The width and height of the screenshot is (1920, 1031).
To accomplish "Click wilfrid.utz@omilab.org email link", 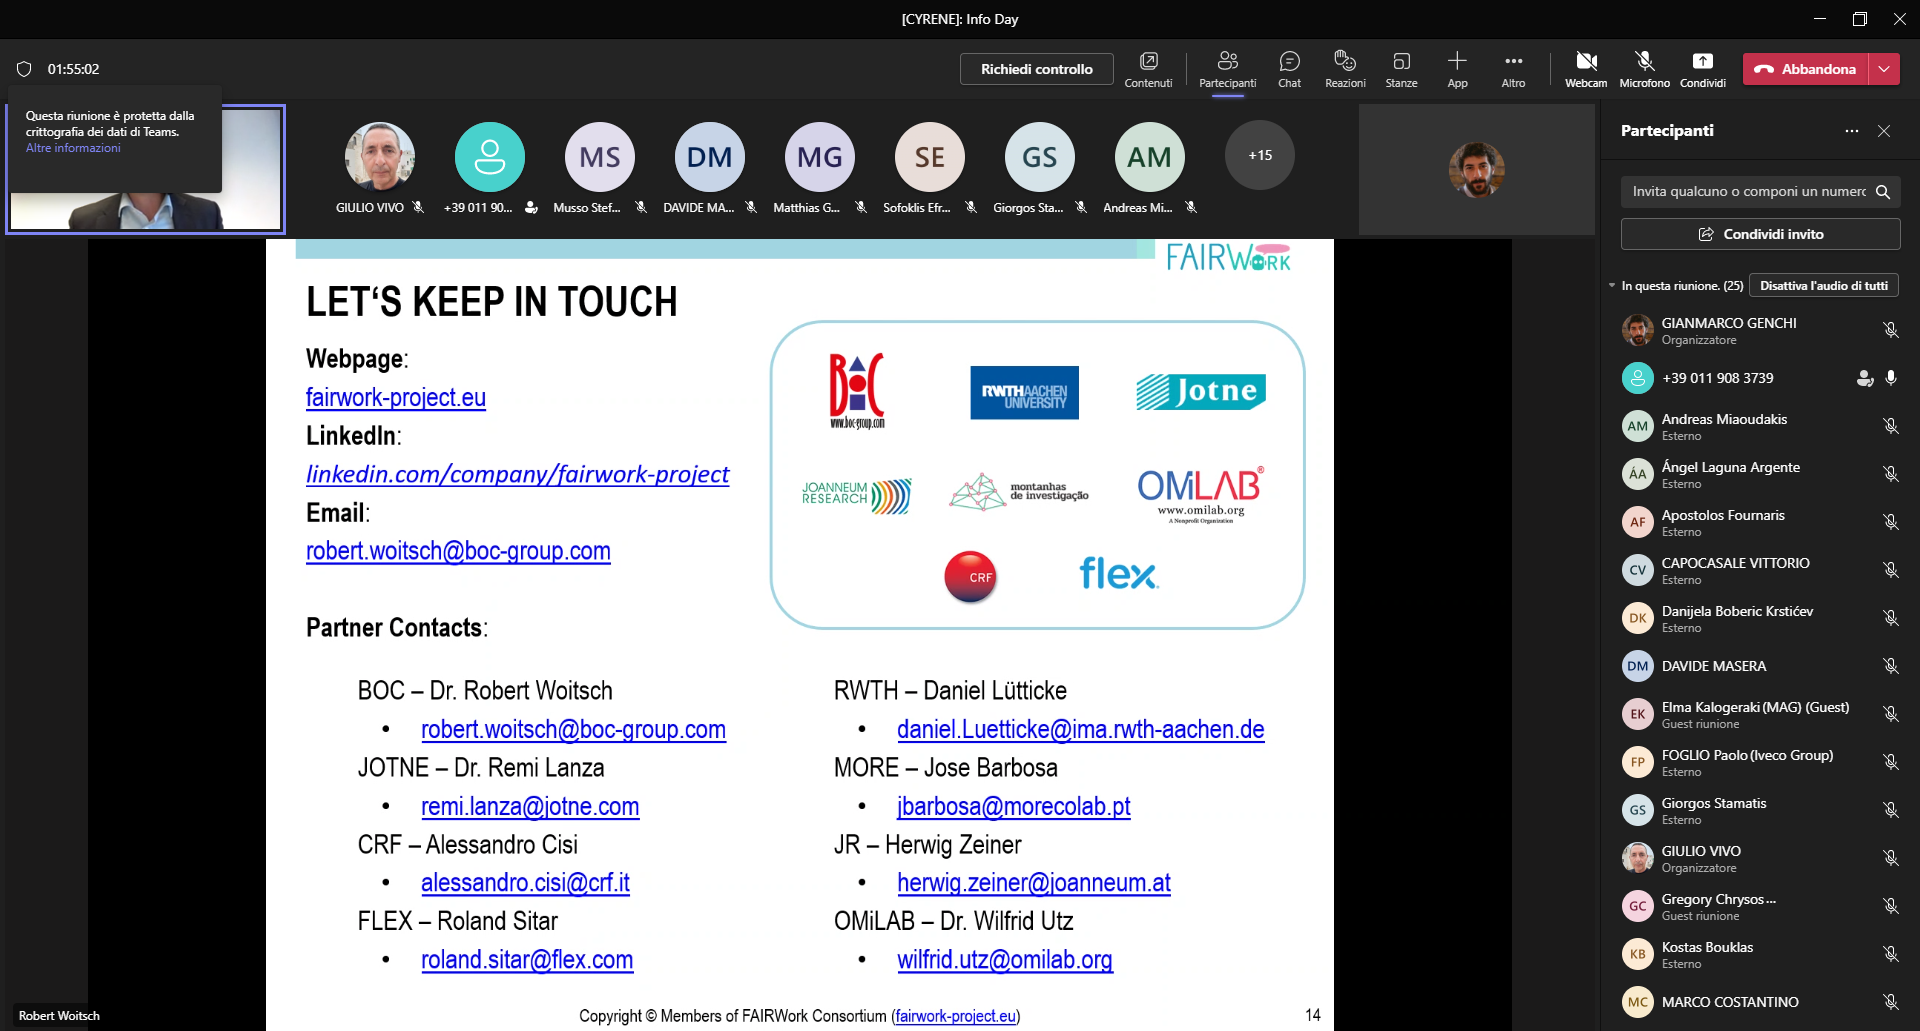I will point(1004,960).
